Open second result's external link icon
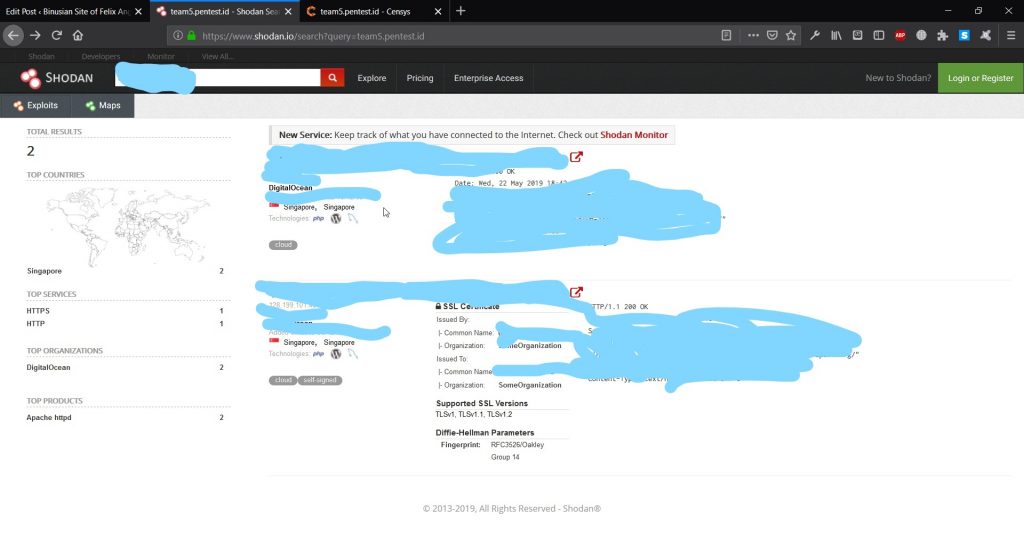Screen dimensions: 1024x549 point(576,292)
